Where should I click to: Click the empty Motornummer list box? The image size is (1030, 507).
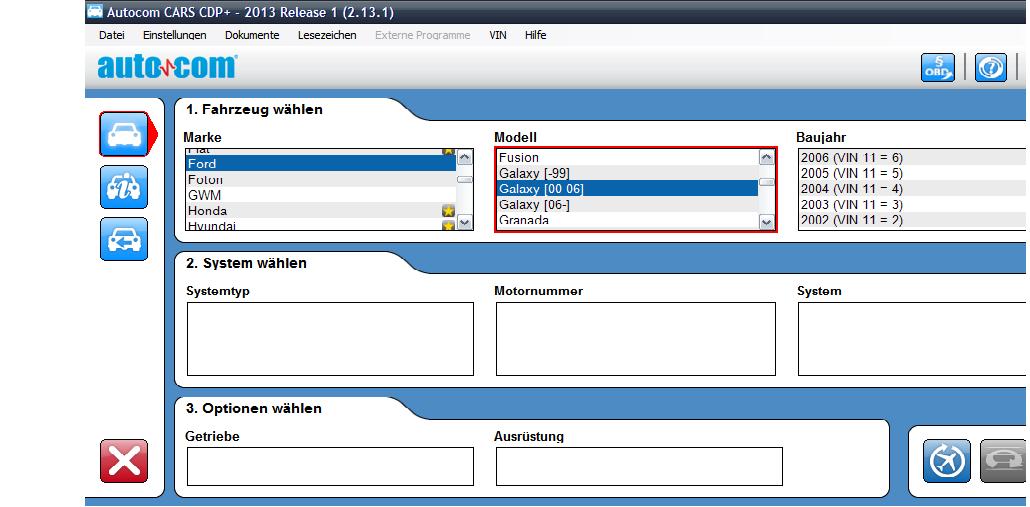coord(636,339)
